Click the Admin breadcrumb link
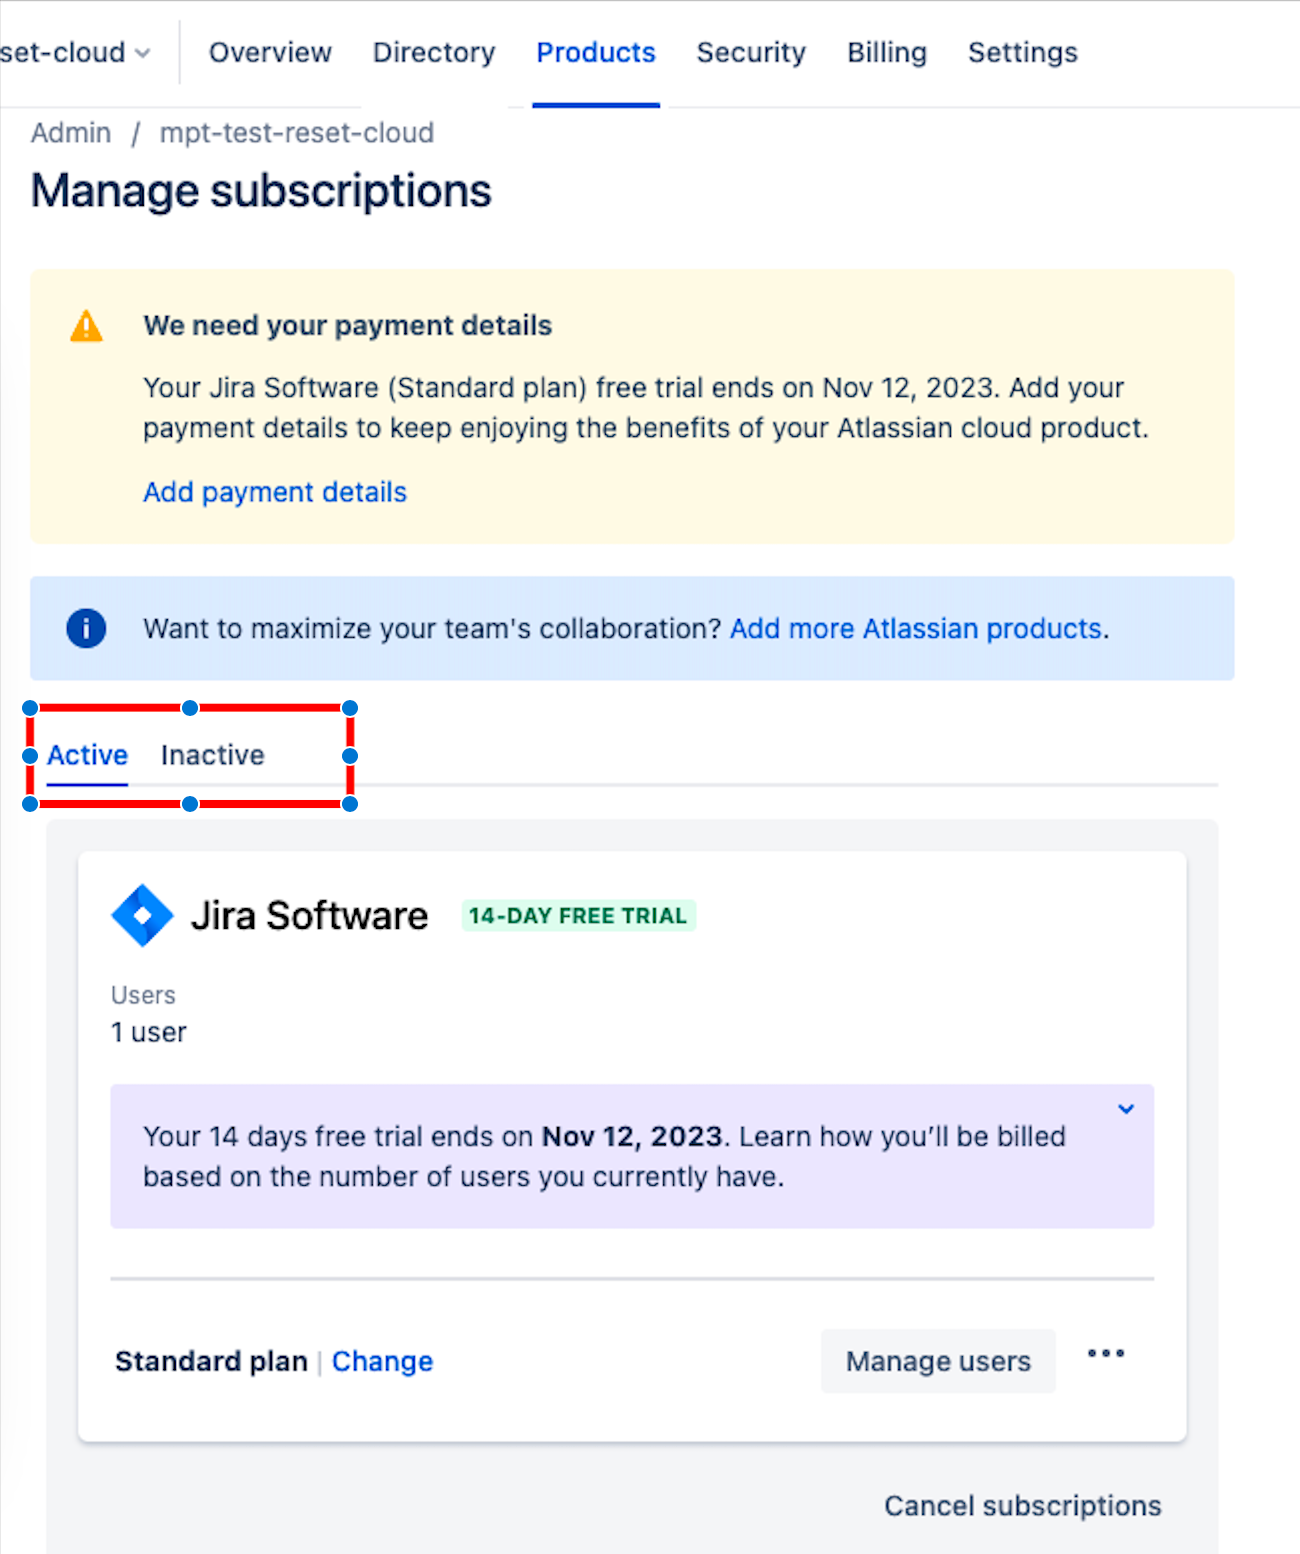 (71, 133)
